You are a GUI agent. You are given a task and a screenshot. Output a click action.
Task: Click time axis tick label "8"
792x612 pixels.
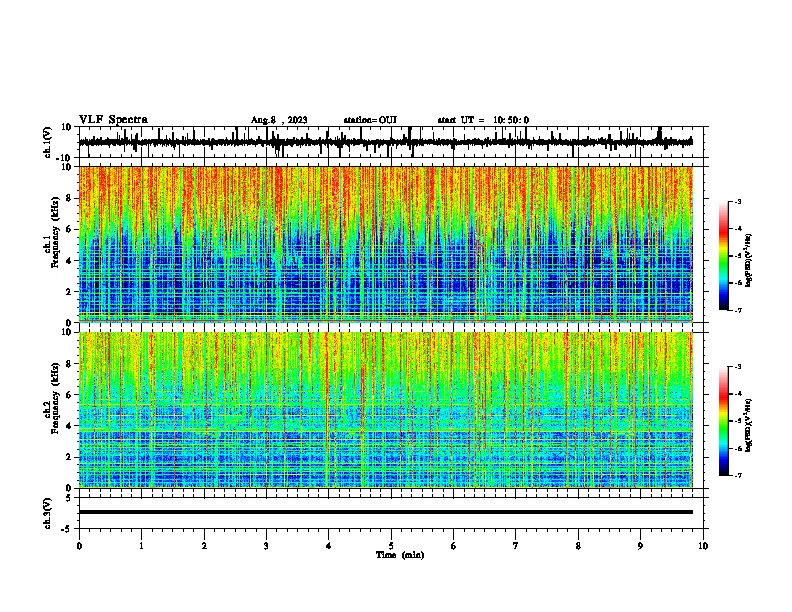[x=578, y=546]
